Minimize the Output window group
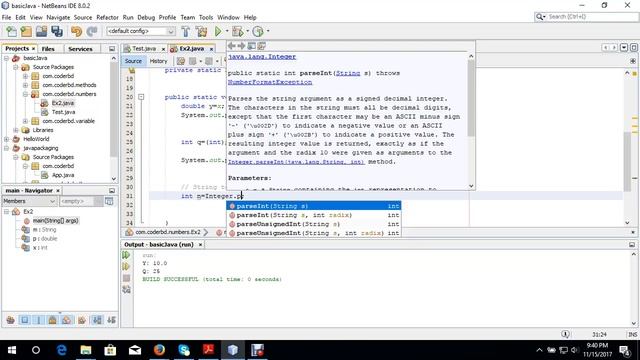The image size is (640, 360). click(x=632, y=244)
